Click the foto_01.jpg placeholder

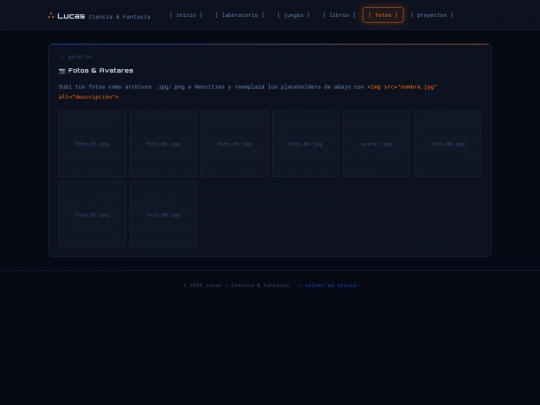tap(92, 144)
